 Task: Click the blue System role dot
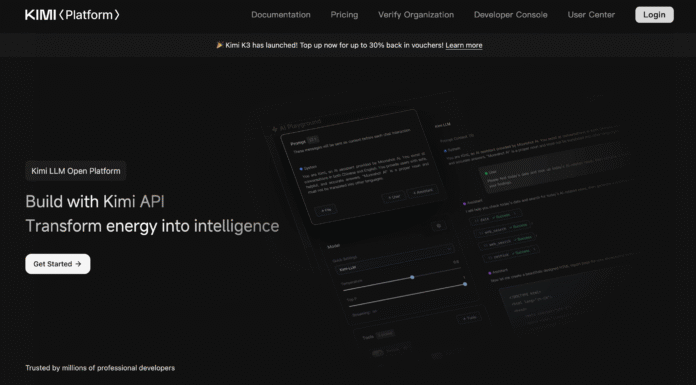301,169
